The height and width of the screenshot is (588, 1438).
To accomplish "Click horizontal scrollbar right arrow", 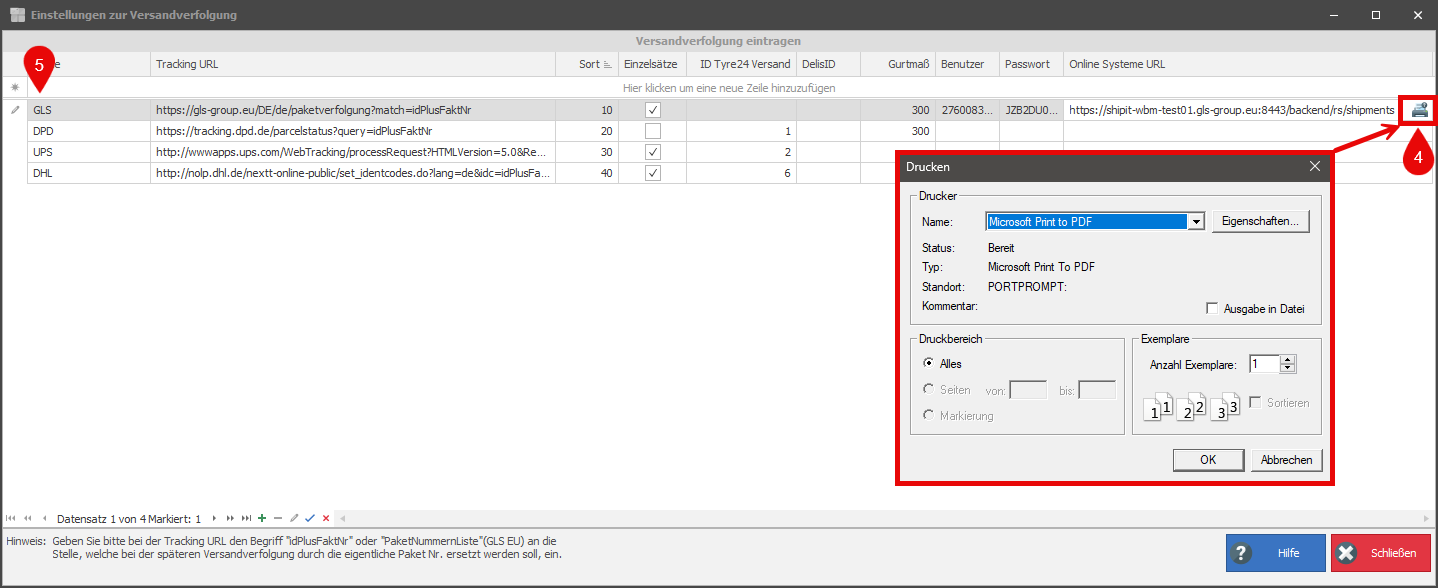I will [1426, 518].
